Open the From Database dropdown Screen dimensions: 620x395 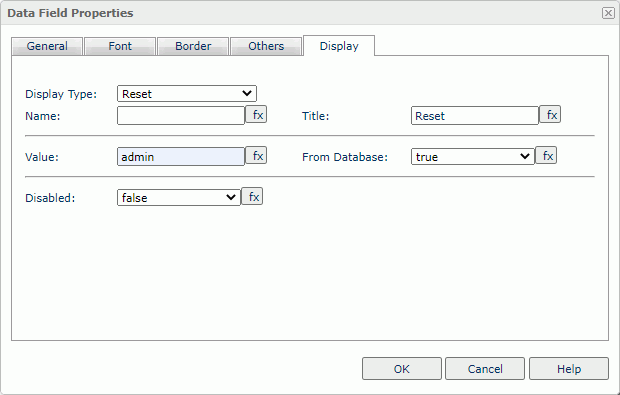[473, 157]
